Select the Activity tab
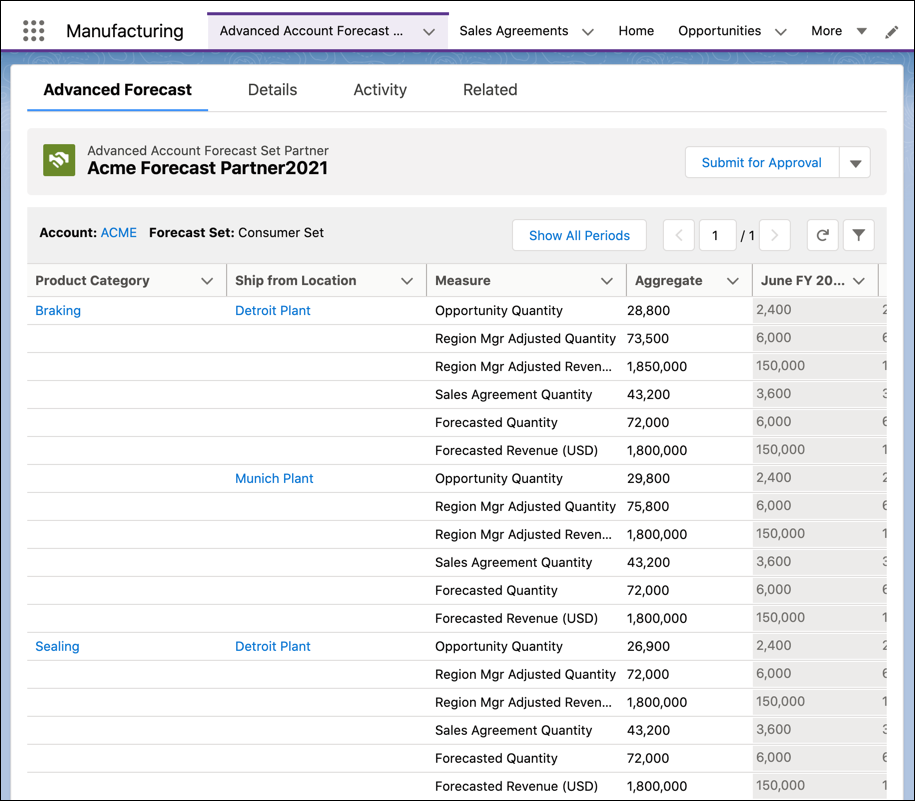The width and height of the screenshot is (915, 801). coord(379,89)
